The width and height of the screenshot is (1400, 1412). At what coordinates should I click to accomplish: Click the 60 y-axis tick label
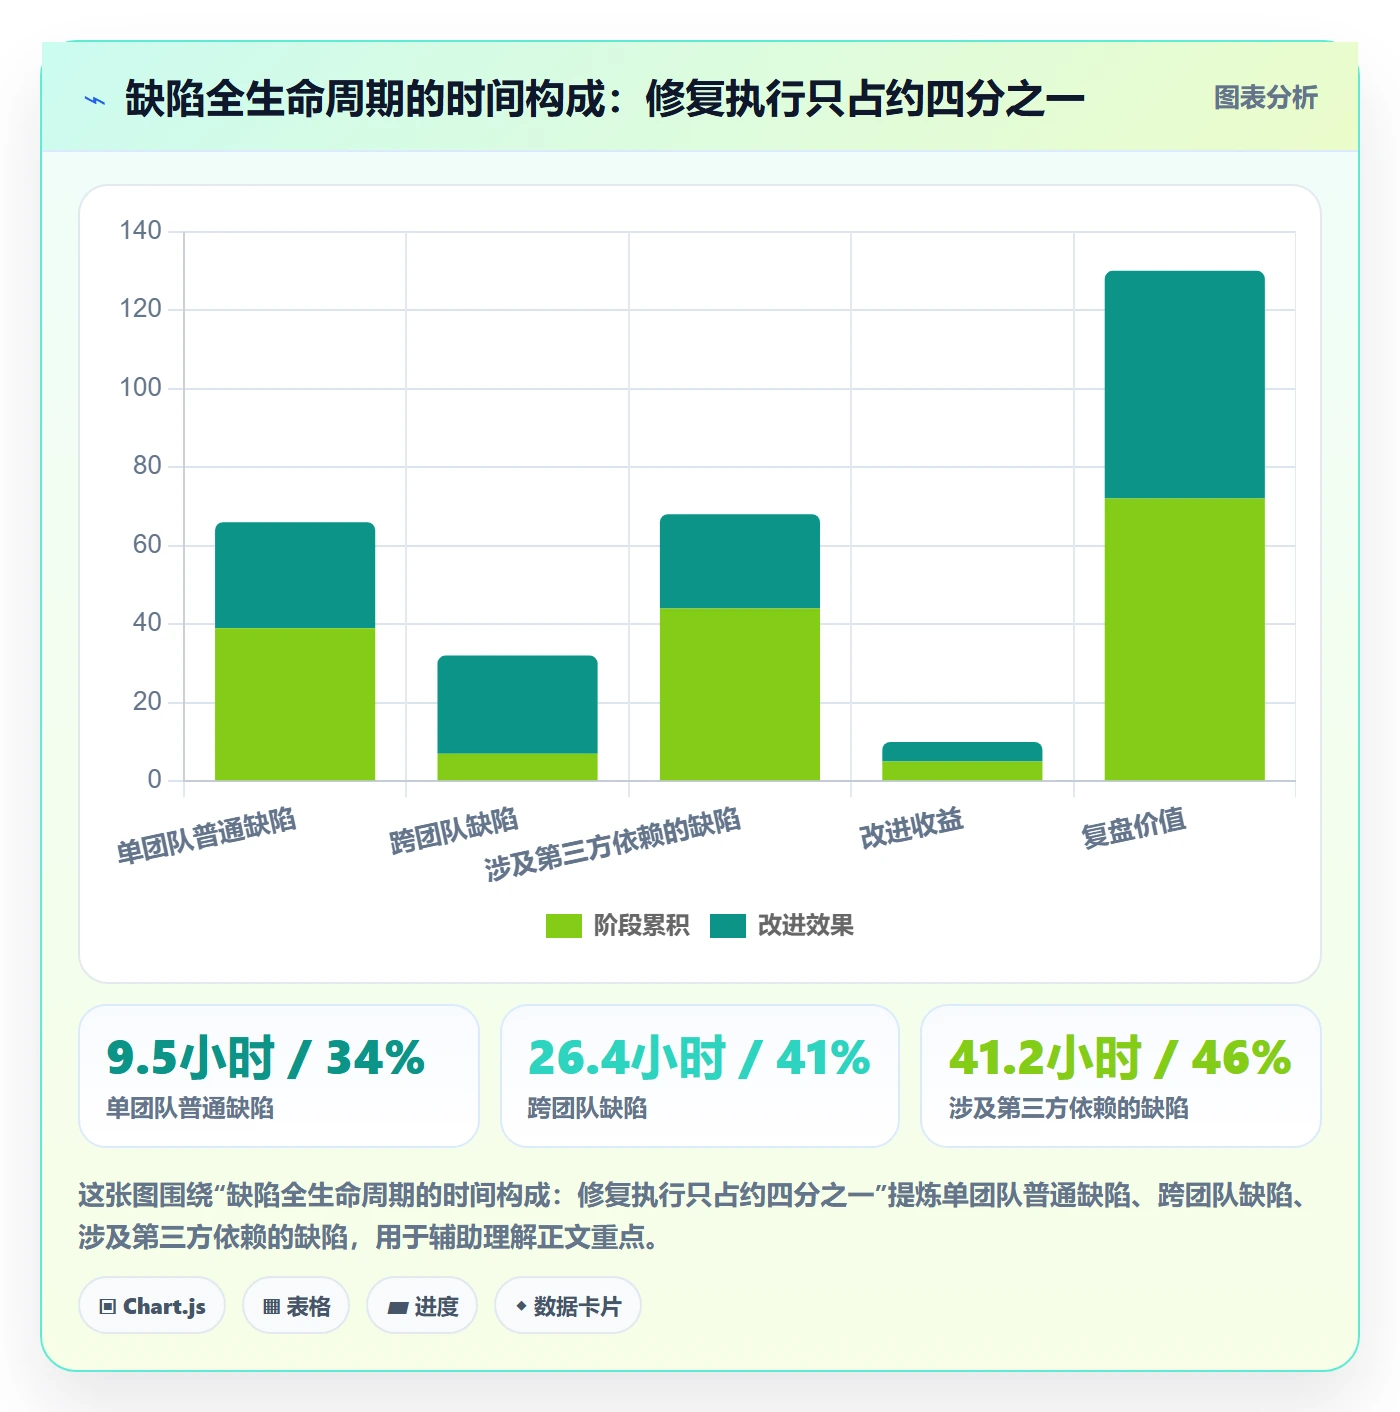[x=147, y=545]
